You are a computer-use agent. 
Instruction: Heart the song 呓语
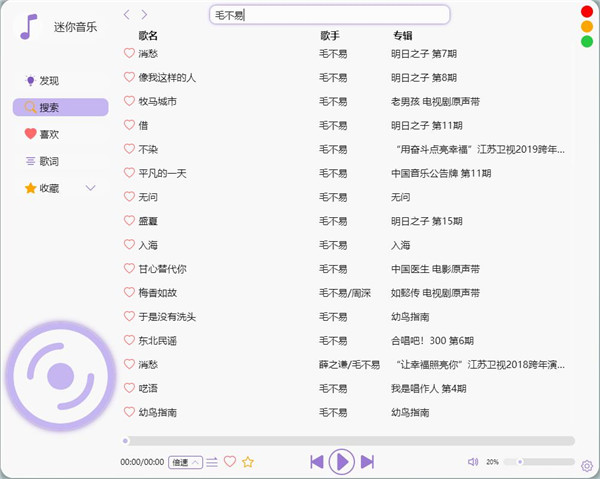click(x=129, y=388)
